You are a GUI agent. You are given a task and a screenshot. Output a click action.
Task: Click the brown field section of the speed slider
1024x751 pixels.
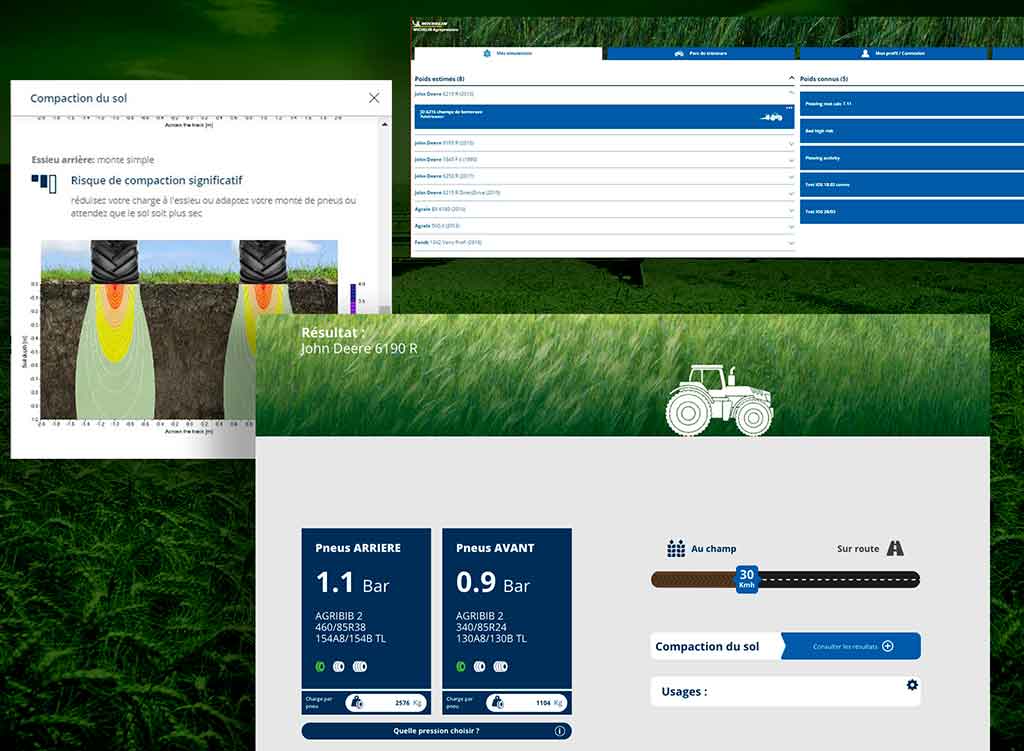(x=694, y=579)
